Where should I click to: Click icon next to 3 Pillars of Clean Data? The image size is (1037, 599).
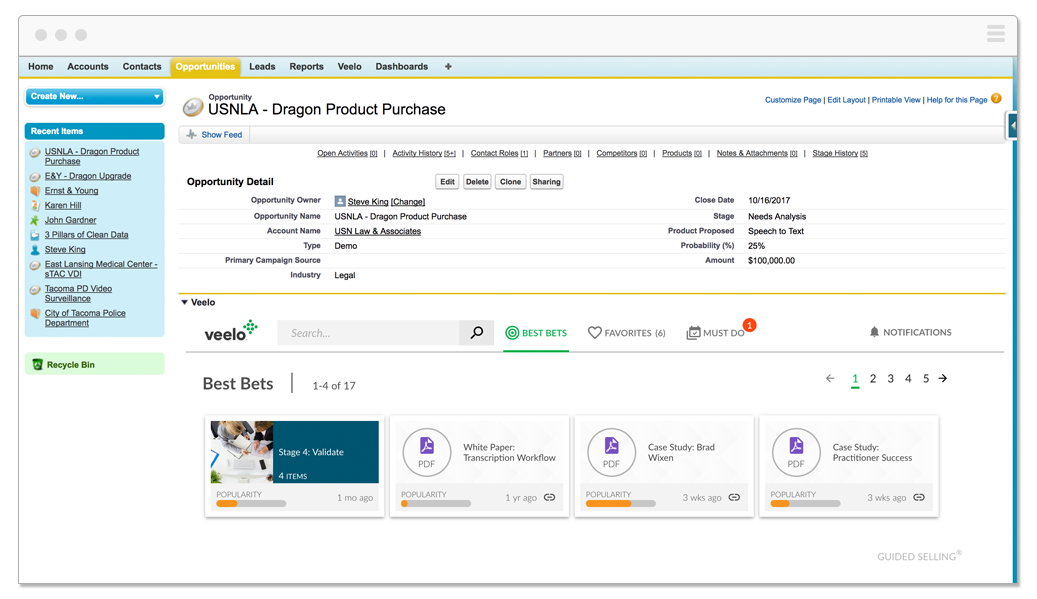[x=35, y=235]
